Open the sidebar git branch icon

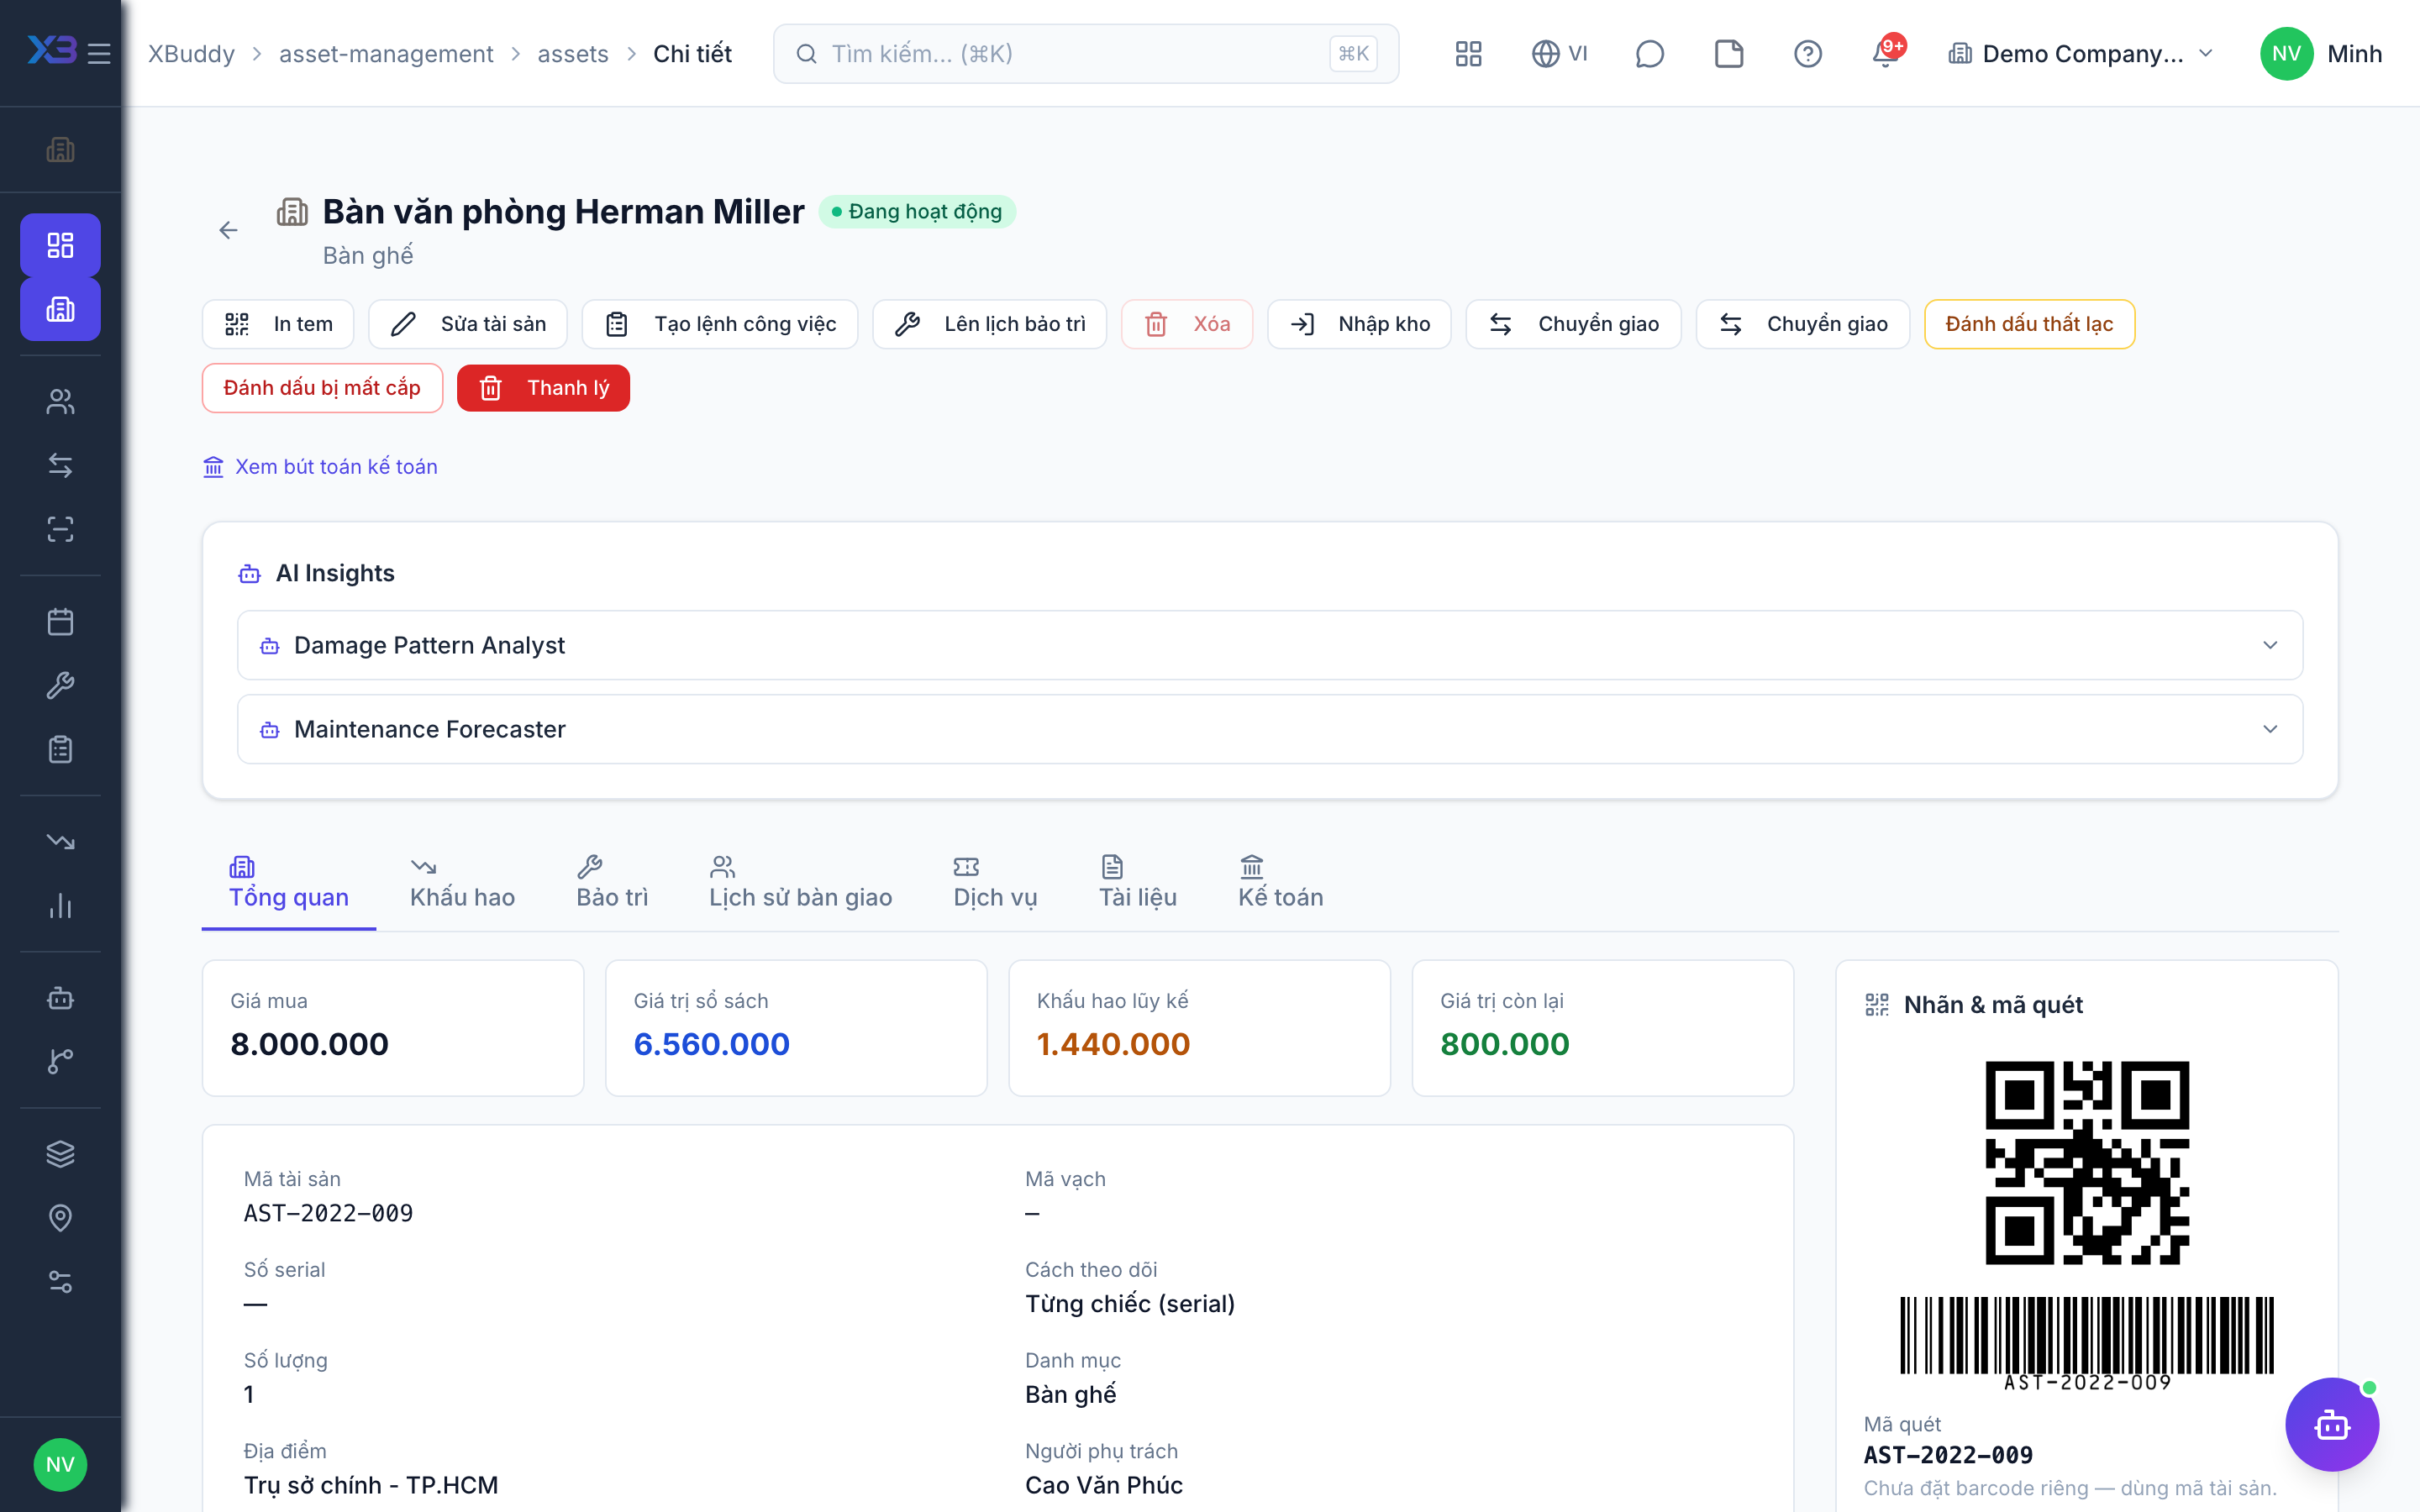tap(60, 1061)
